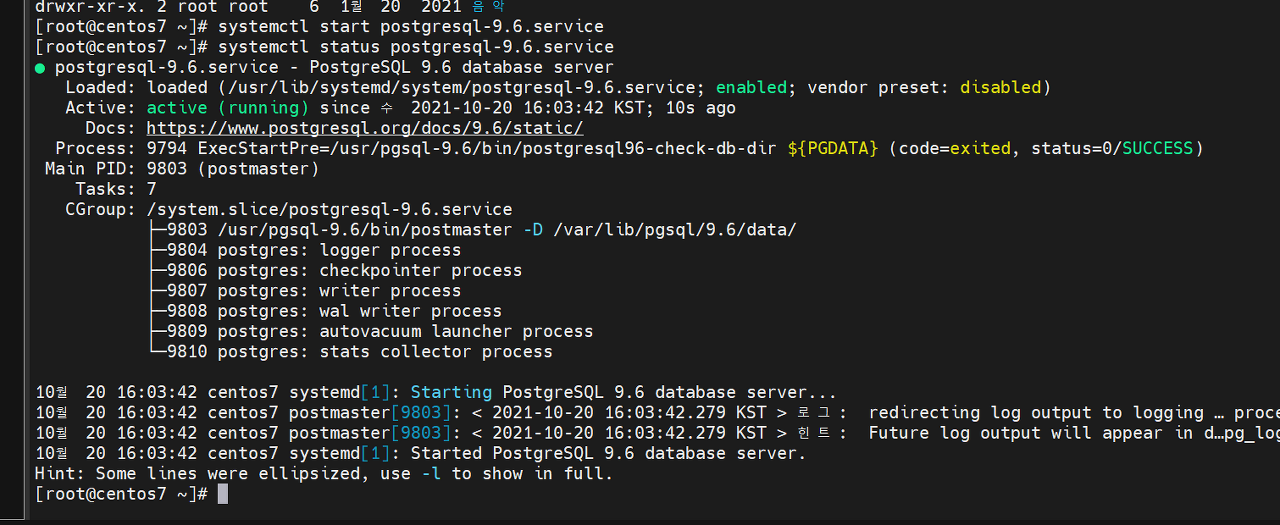Viewport: 1280px width, 525px height.
Task: Click the 'Hint: Some lines were ellipsized' line
Action: coord(324,473)
